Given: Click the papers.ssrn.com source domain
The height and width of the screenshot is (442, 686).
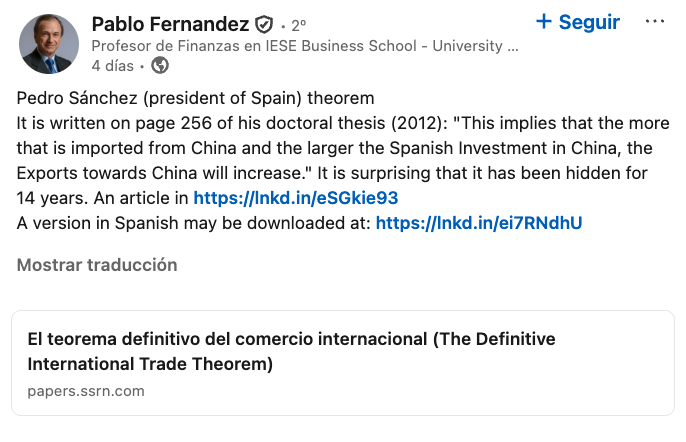Looking at the screenshot, I should 86,390.
